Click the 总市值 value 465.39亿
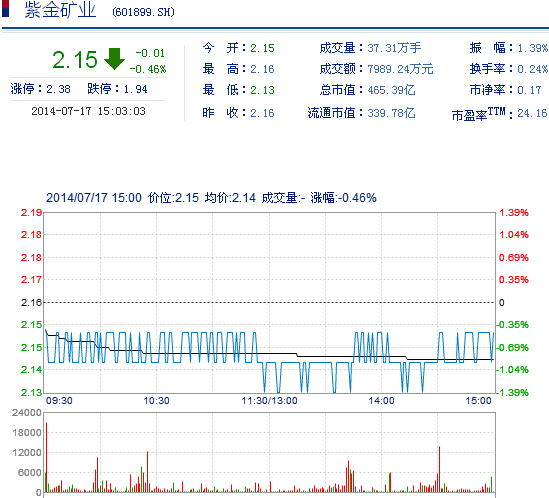Viewport: 549px width, 498px height. [x=391, y=90]
